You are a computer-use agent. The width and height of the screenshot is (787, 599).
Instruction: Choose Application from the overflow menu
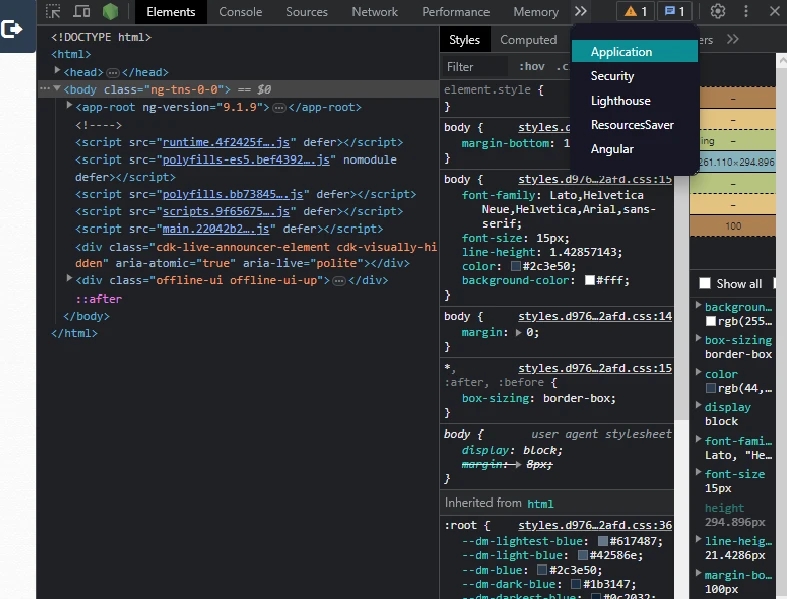635,52
